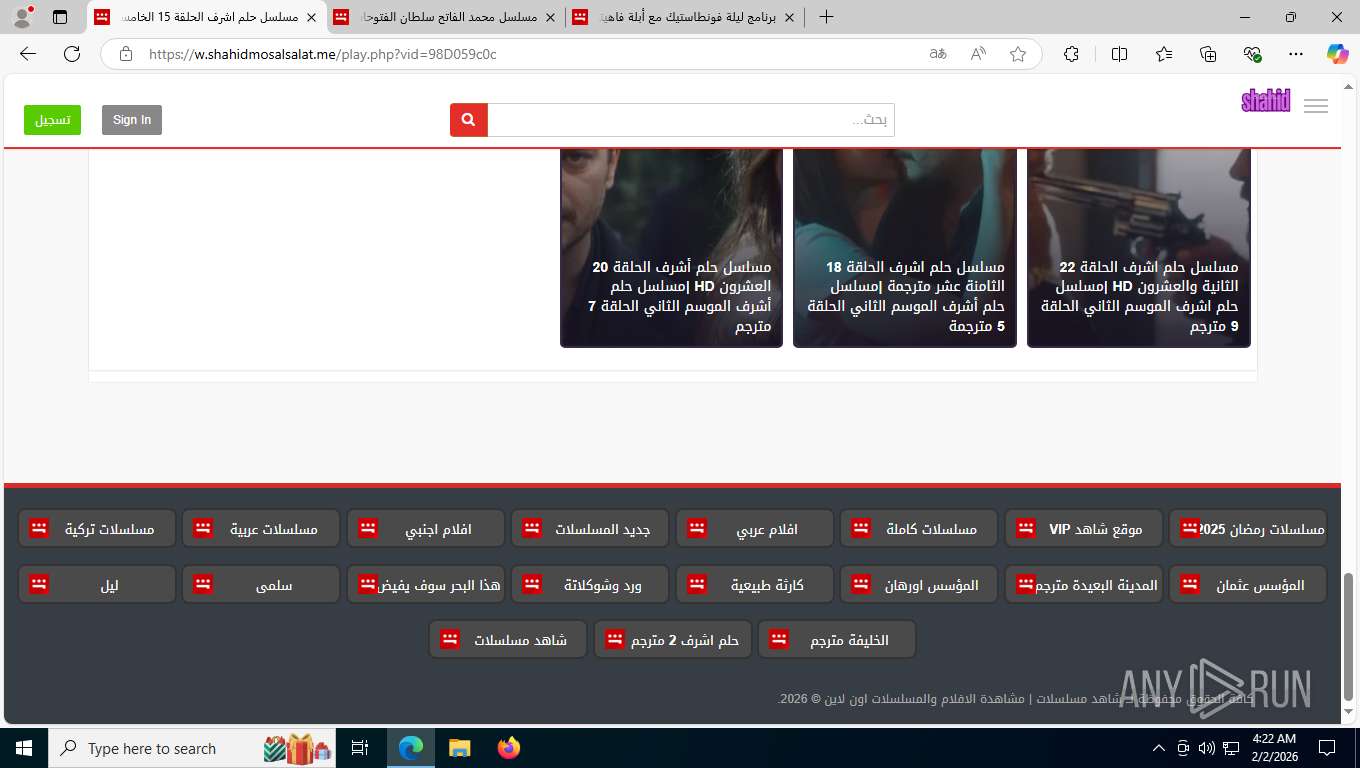This screenshot has height=768, width=1360.
Task: Close the ليلة فونطاستيك tab
Action: coord(789,17)
